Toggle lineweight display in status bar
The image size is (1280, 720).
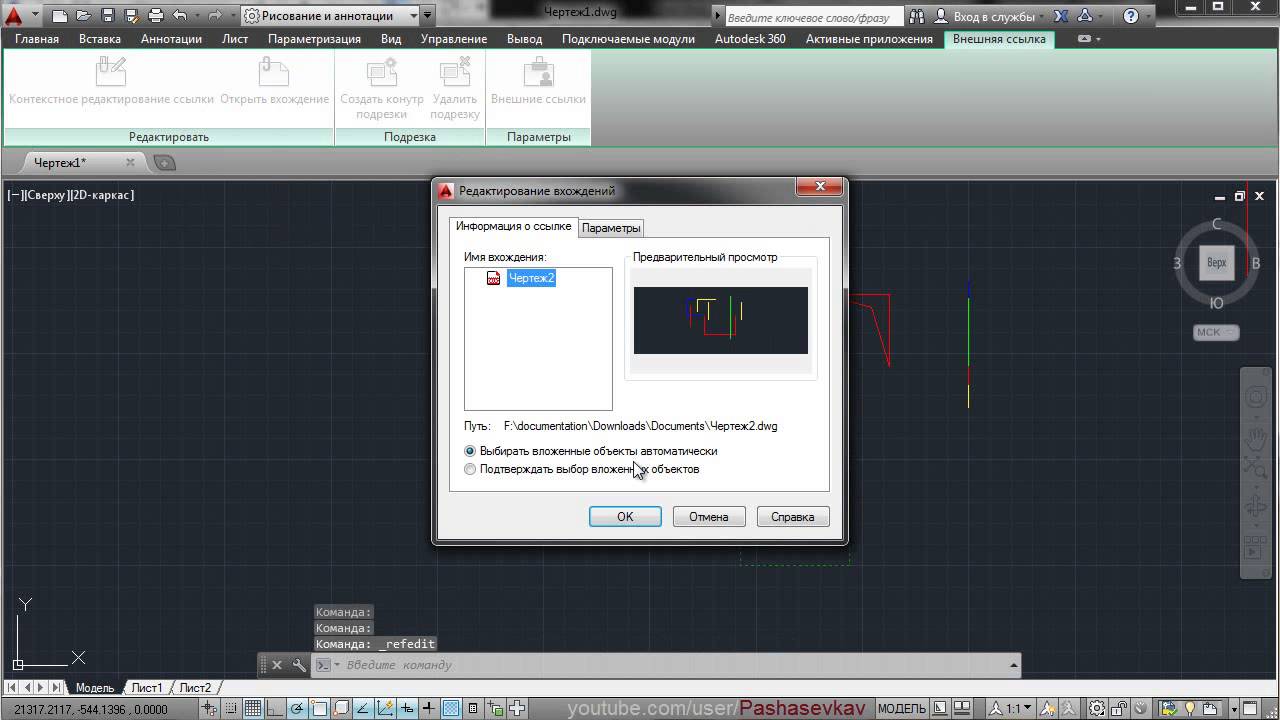coord(428,708)
